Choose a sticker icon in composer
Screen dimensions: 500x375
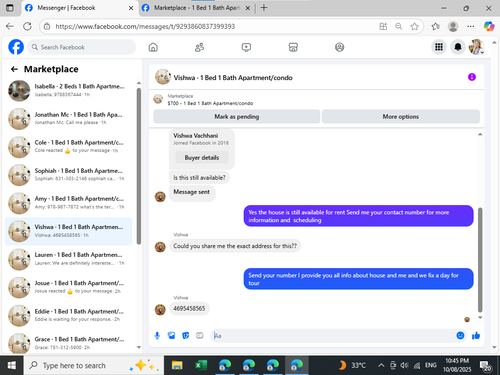click(186, 335)
